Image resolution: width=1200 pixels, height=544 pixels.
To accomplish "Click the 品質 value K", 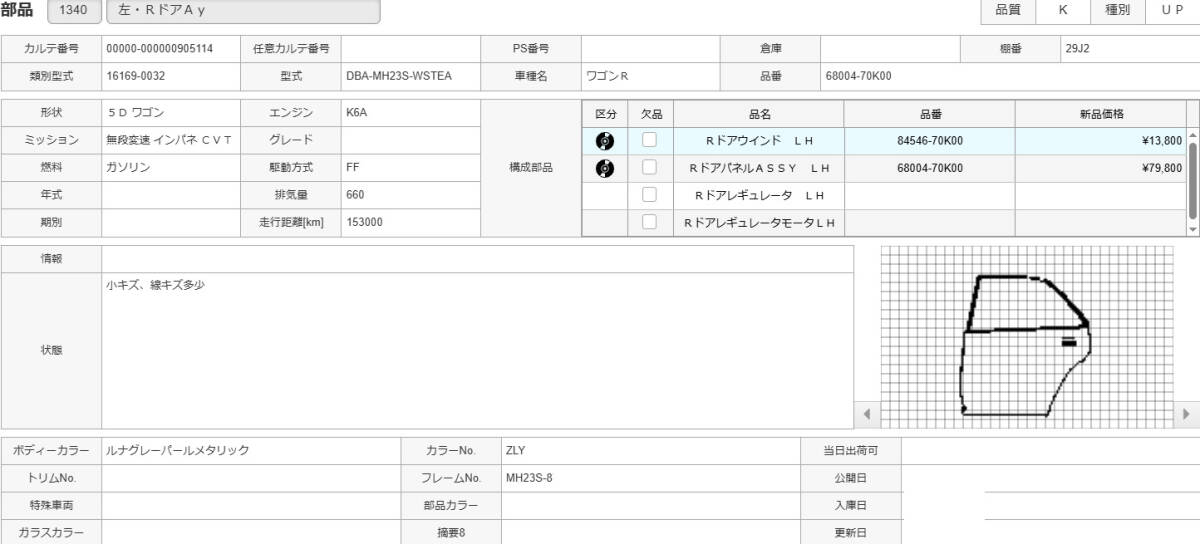I will click(x=1064, y=10).
